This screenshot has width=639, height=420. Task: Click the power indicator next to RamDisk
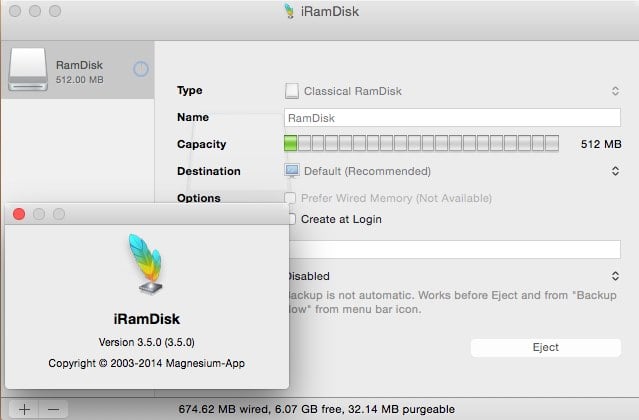[x=141, y=69]
